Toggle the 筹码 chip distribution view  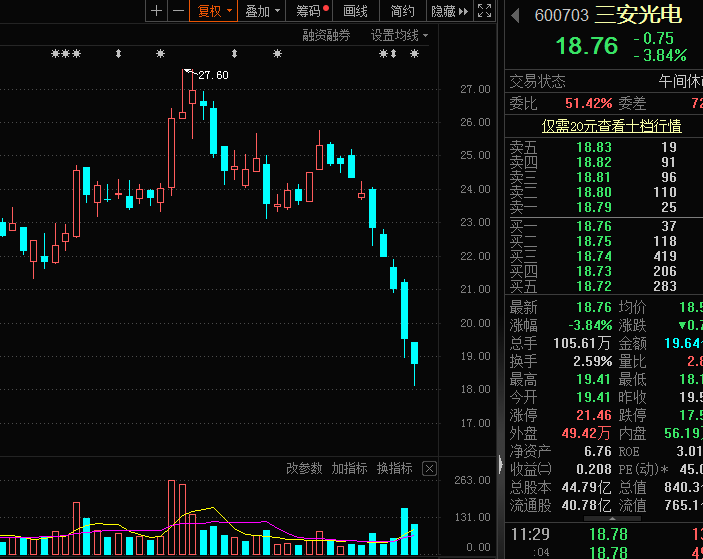(x=311, y=11)
